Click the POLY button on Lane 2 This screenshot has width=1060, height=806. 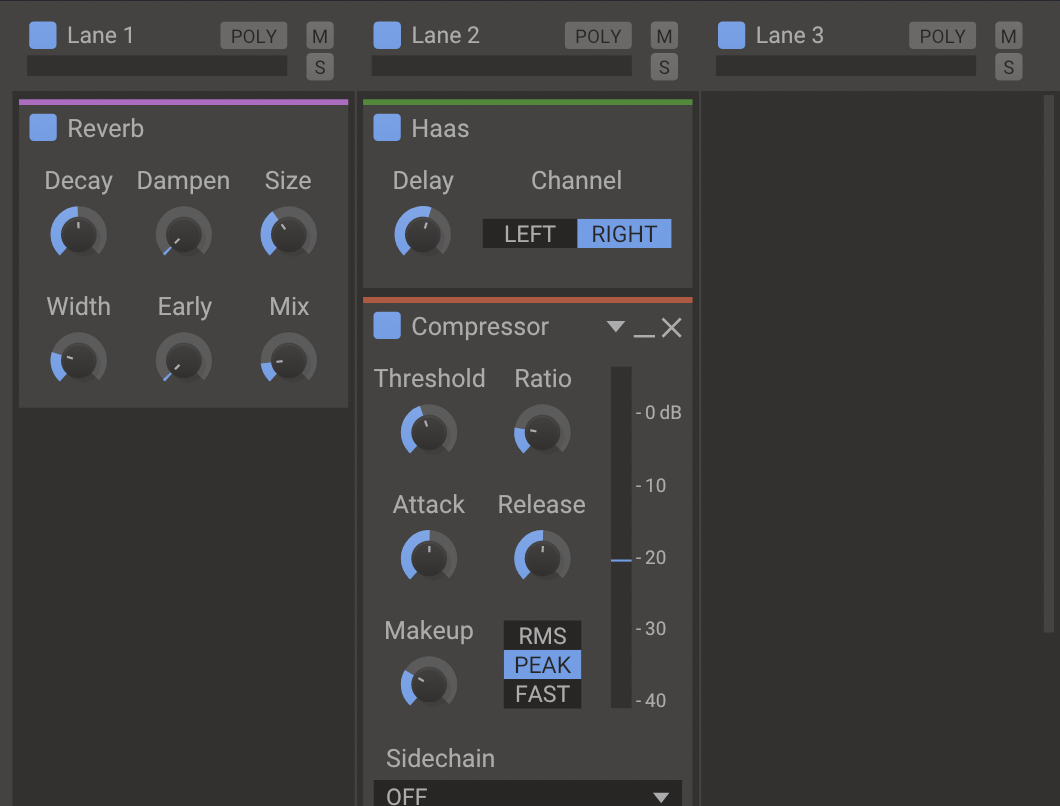pyautogui.click(x=598, y=36)
